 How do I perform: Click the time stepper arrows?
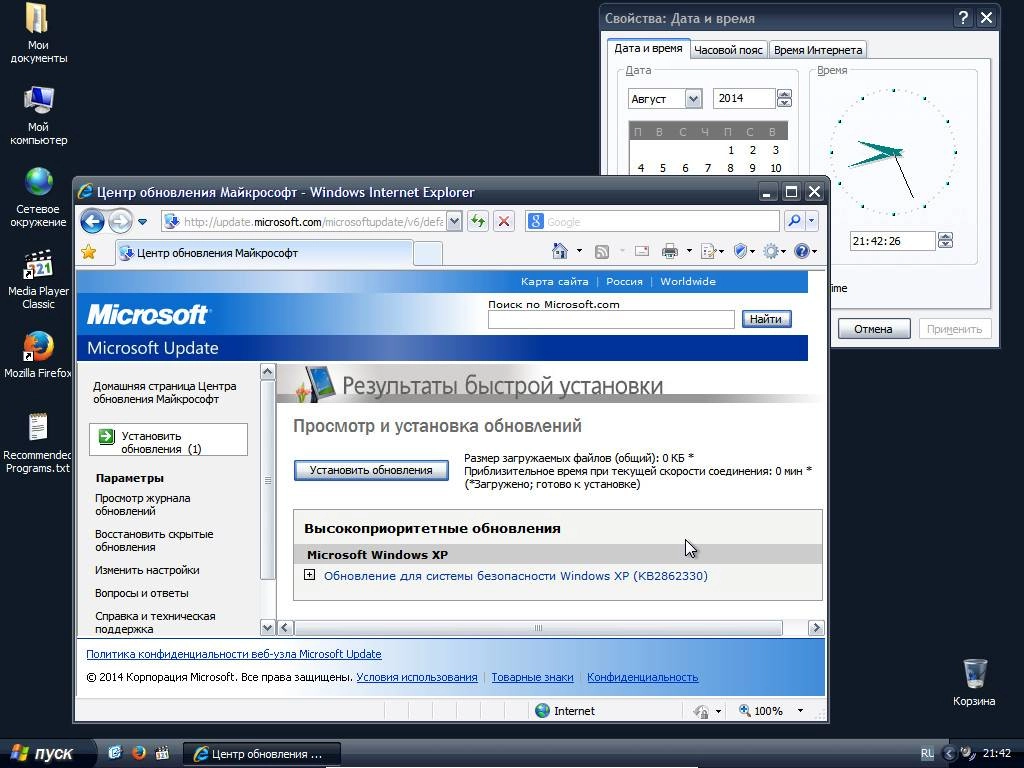click(945, 241)
